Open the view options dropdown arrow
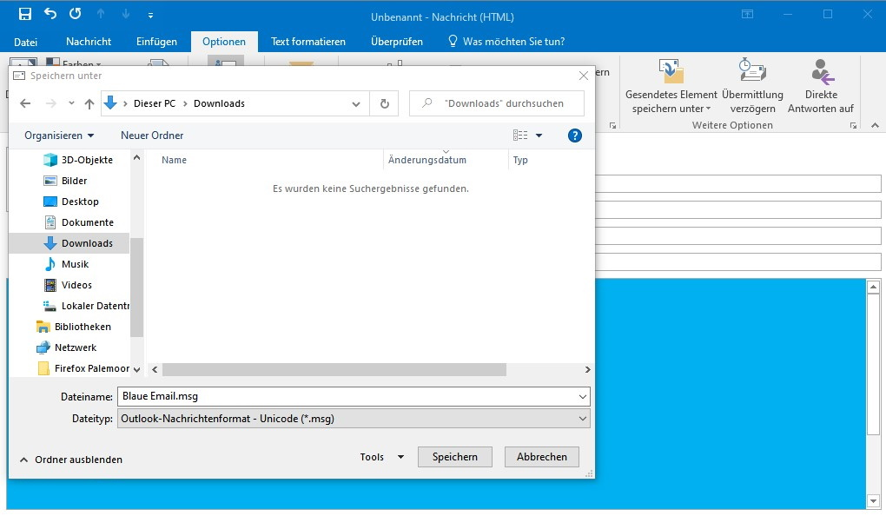The height and width of the screenshot is (516, 886). (539, 136)
